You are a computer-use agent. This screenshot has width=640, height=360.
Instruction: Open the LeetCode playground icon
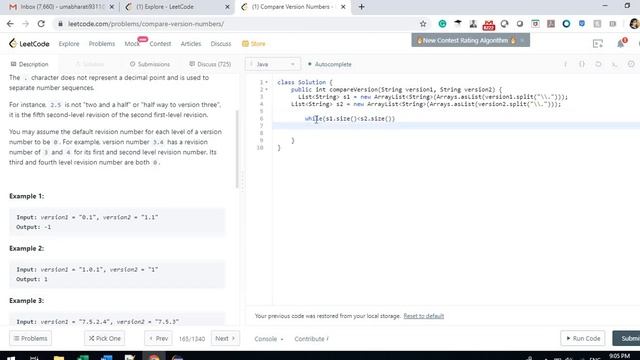[598, 44]
